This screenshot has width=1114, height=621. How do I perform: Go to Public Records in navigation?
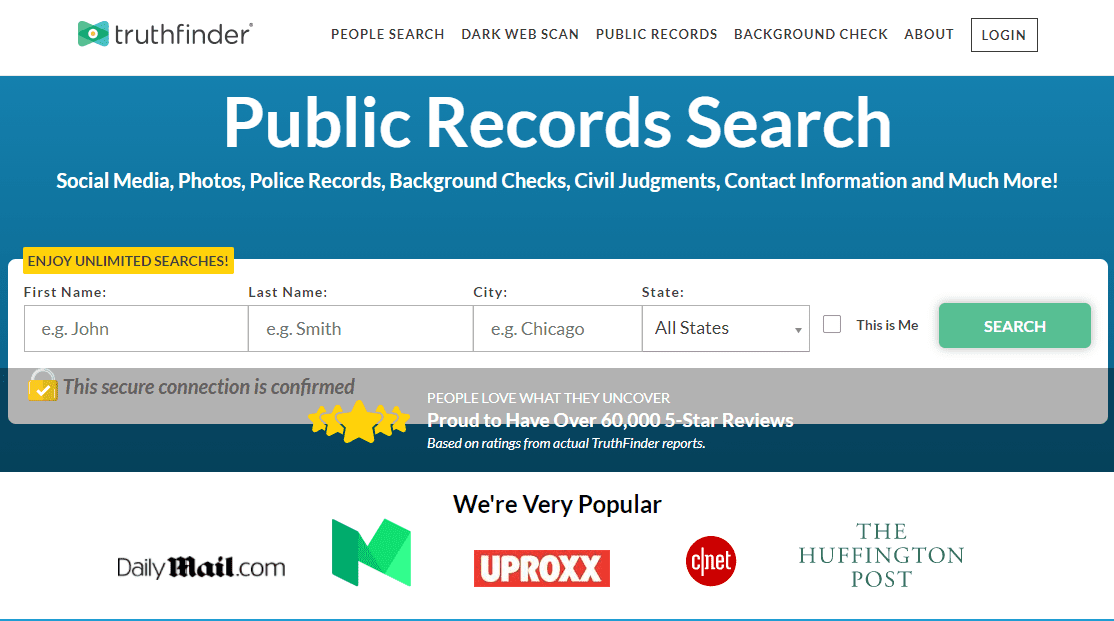pos(656,34)
